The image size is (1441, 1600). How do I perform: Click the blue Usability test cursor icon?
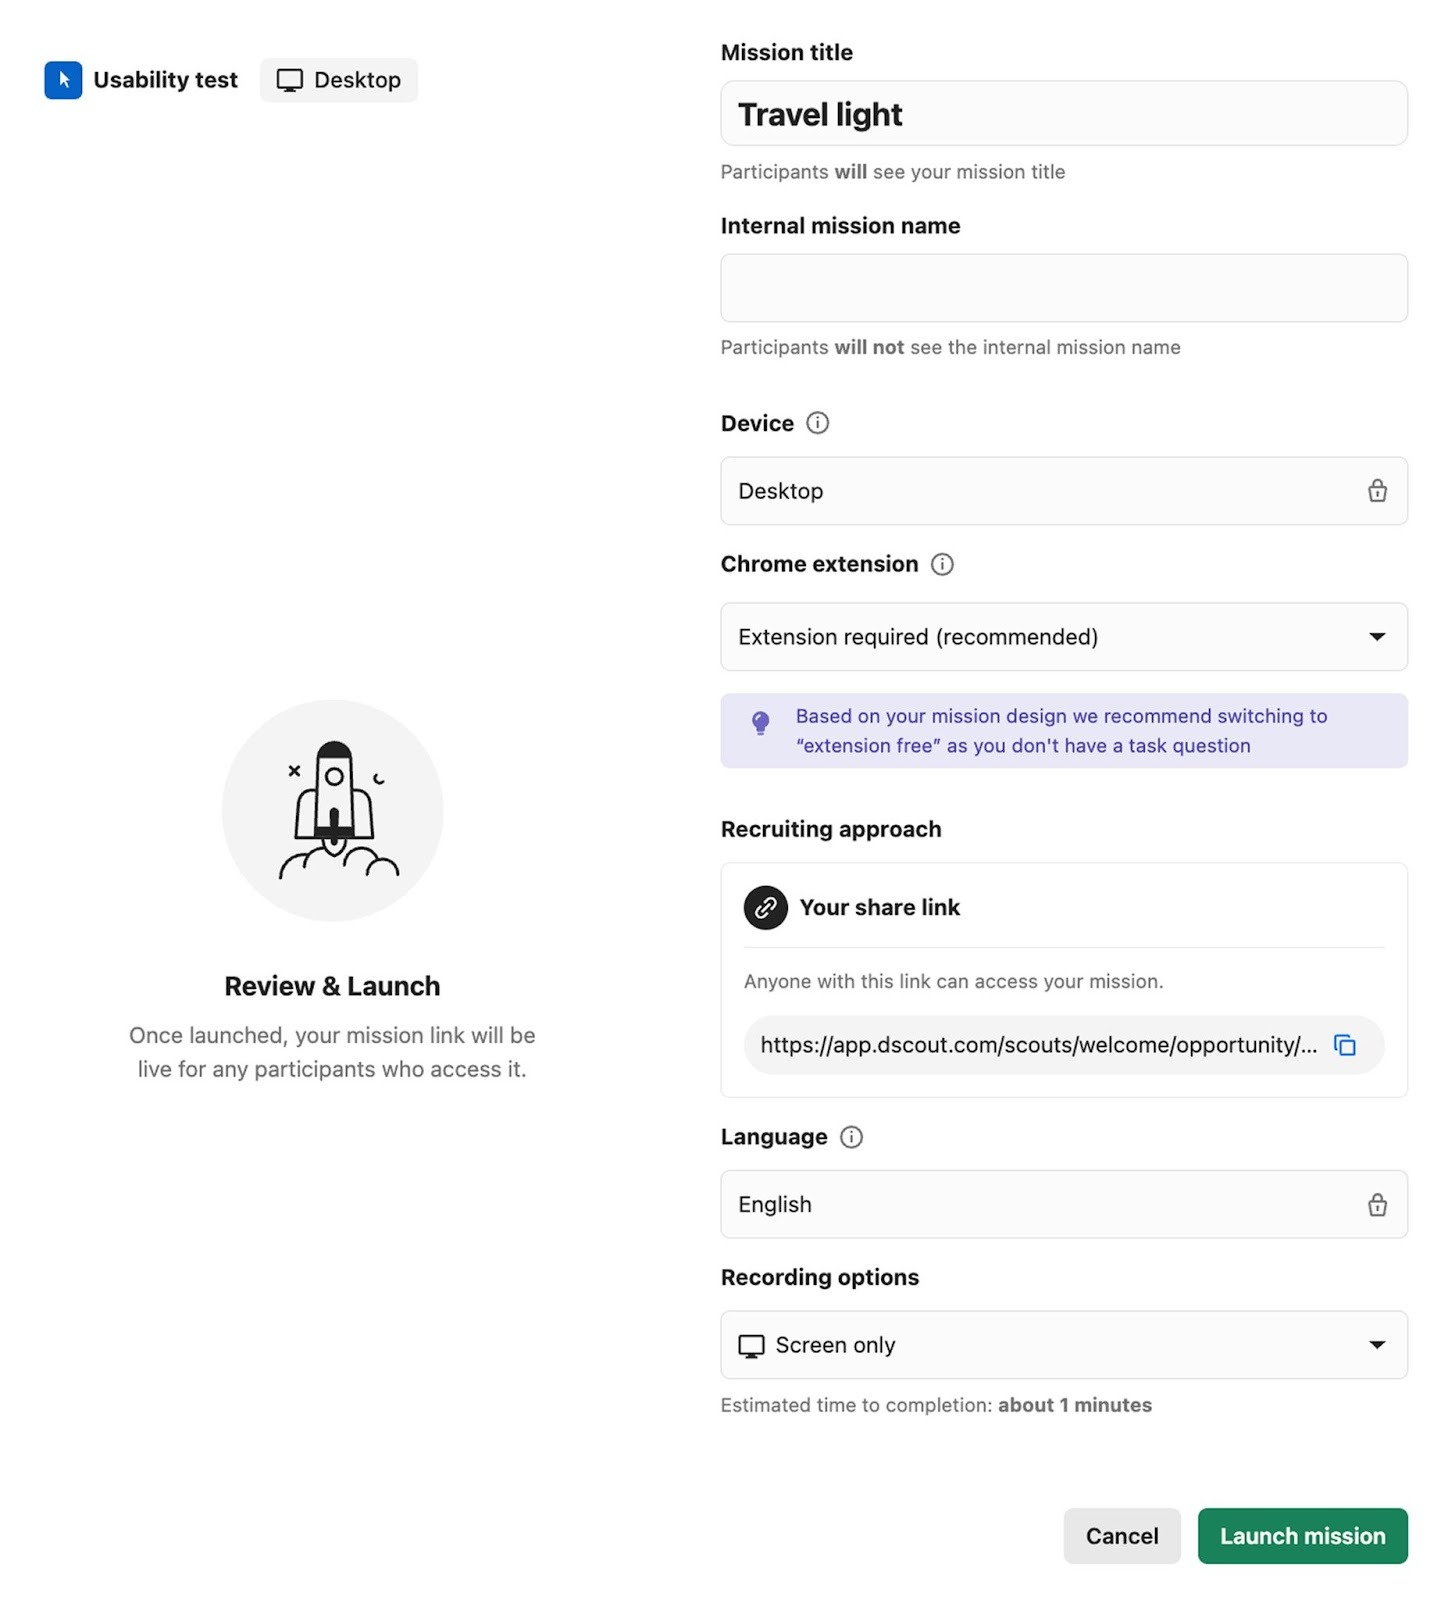point(63,80)
